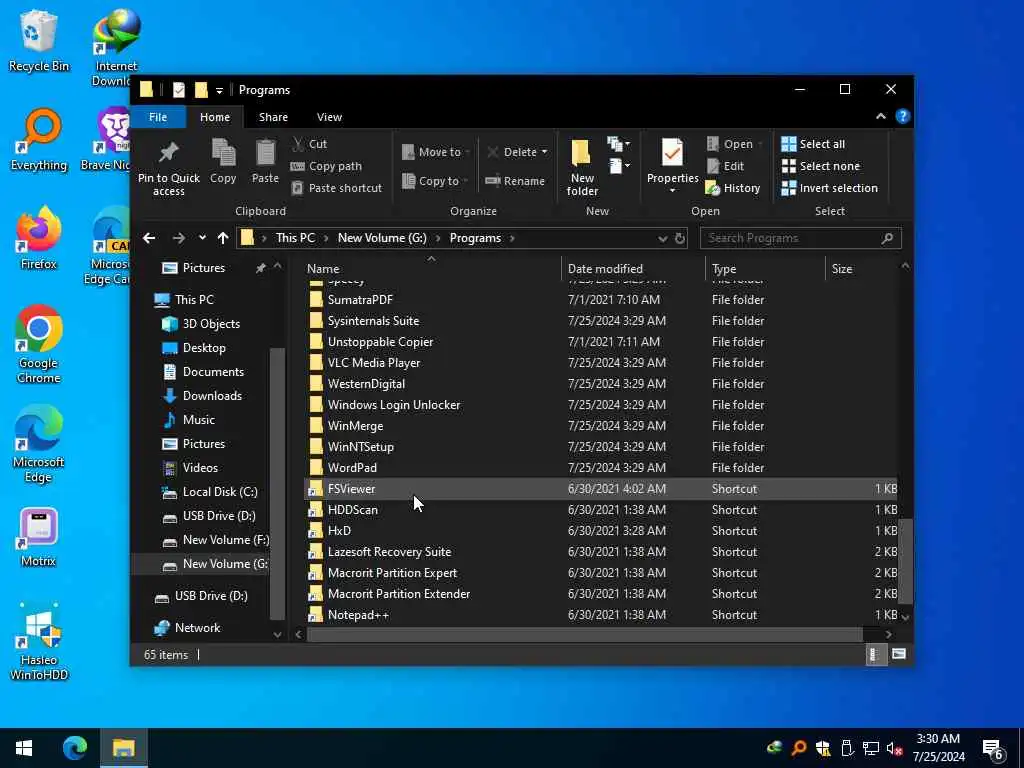Open Easy access dropdown in ribbon
Screen dimensions: 1024x768
pos(619,166)
